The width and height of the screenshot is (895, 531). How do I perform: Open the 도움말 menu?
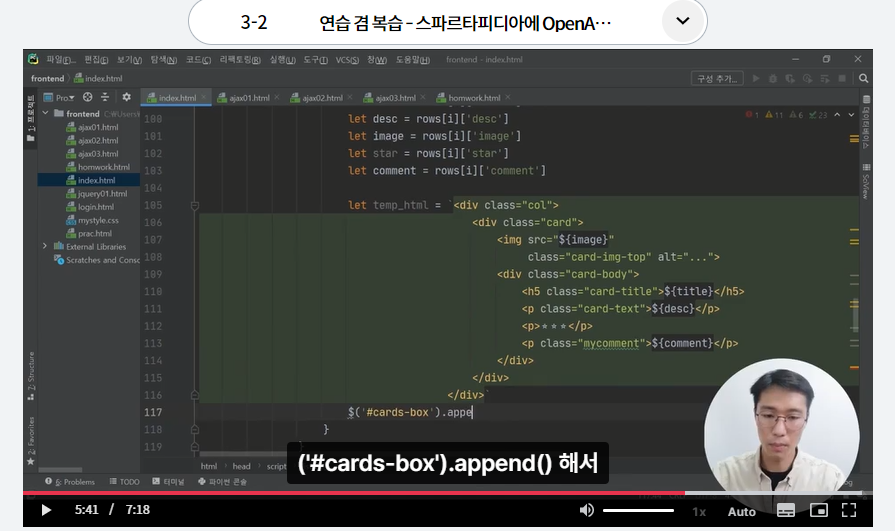click(413, 59)
